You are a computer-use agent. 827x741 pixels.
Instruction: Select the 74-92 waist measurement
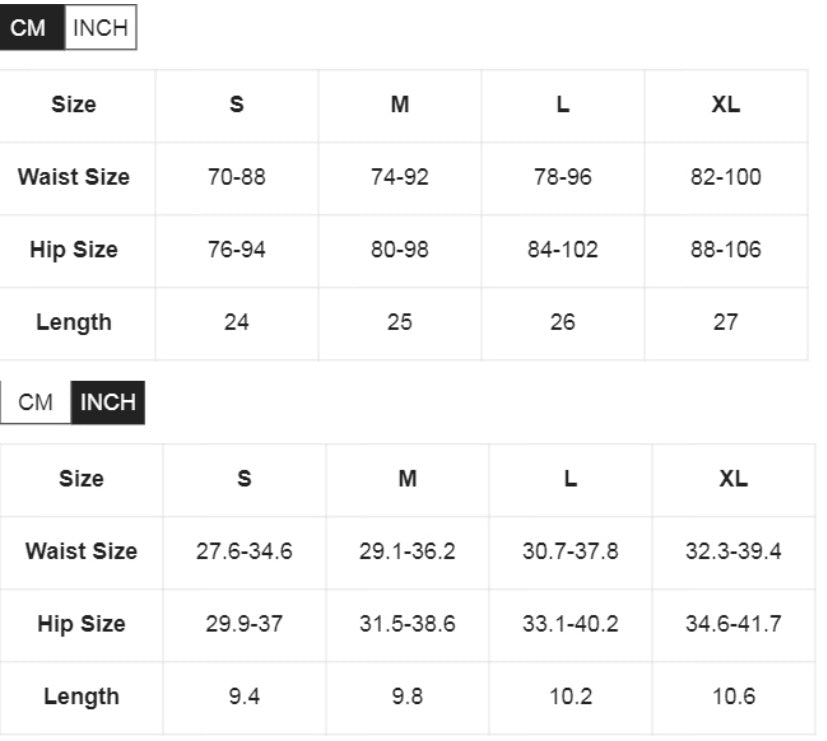(x=400, y=177)
